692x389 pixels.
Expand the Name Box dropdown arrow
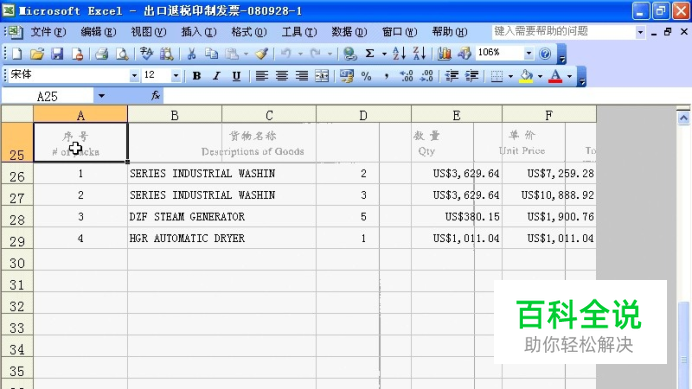point(102,96)
